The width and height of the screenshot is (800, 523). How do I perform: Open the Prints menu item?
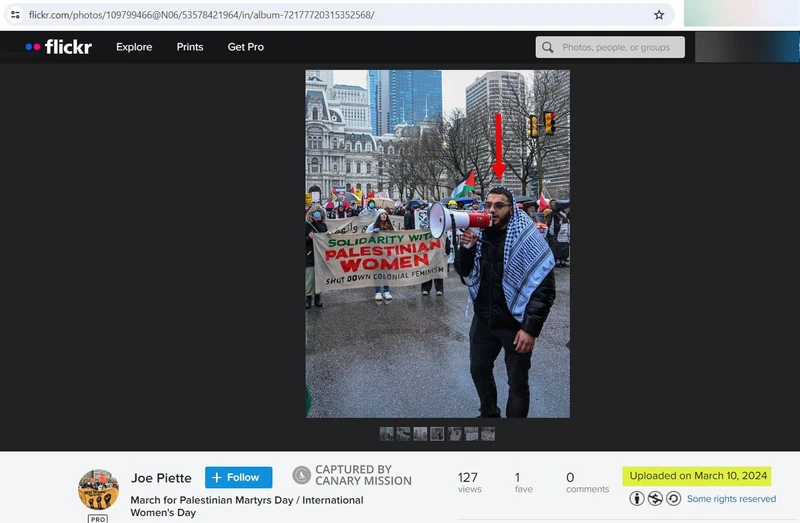point(190,47)
